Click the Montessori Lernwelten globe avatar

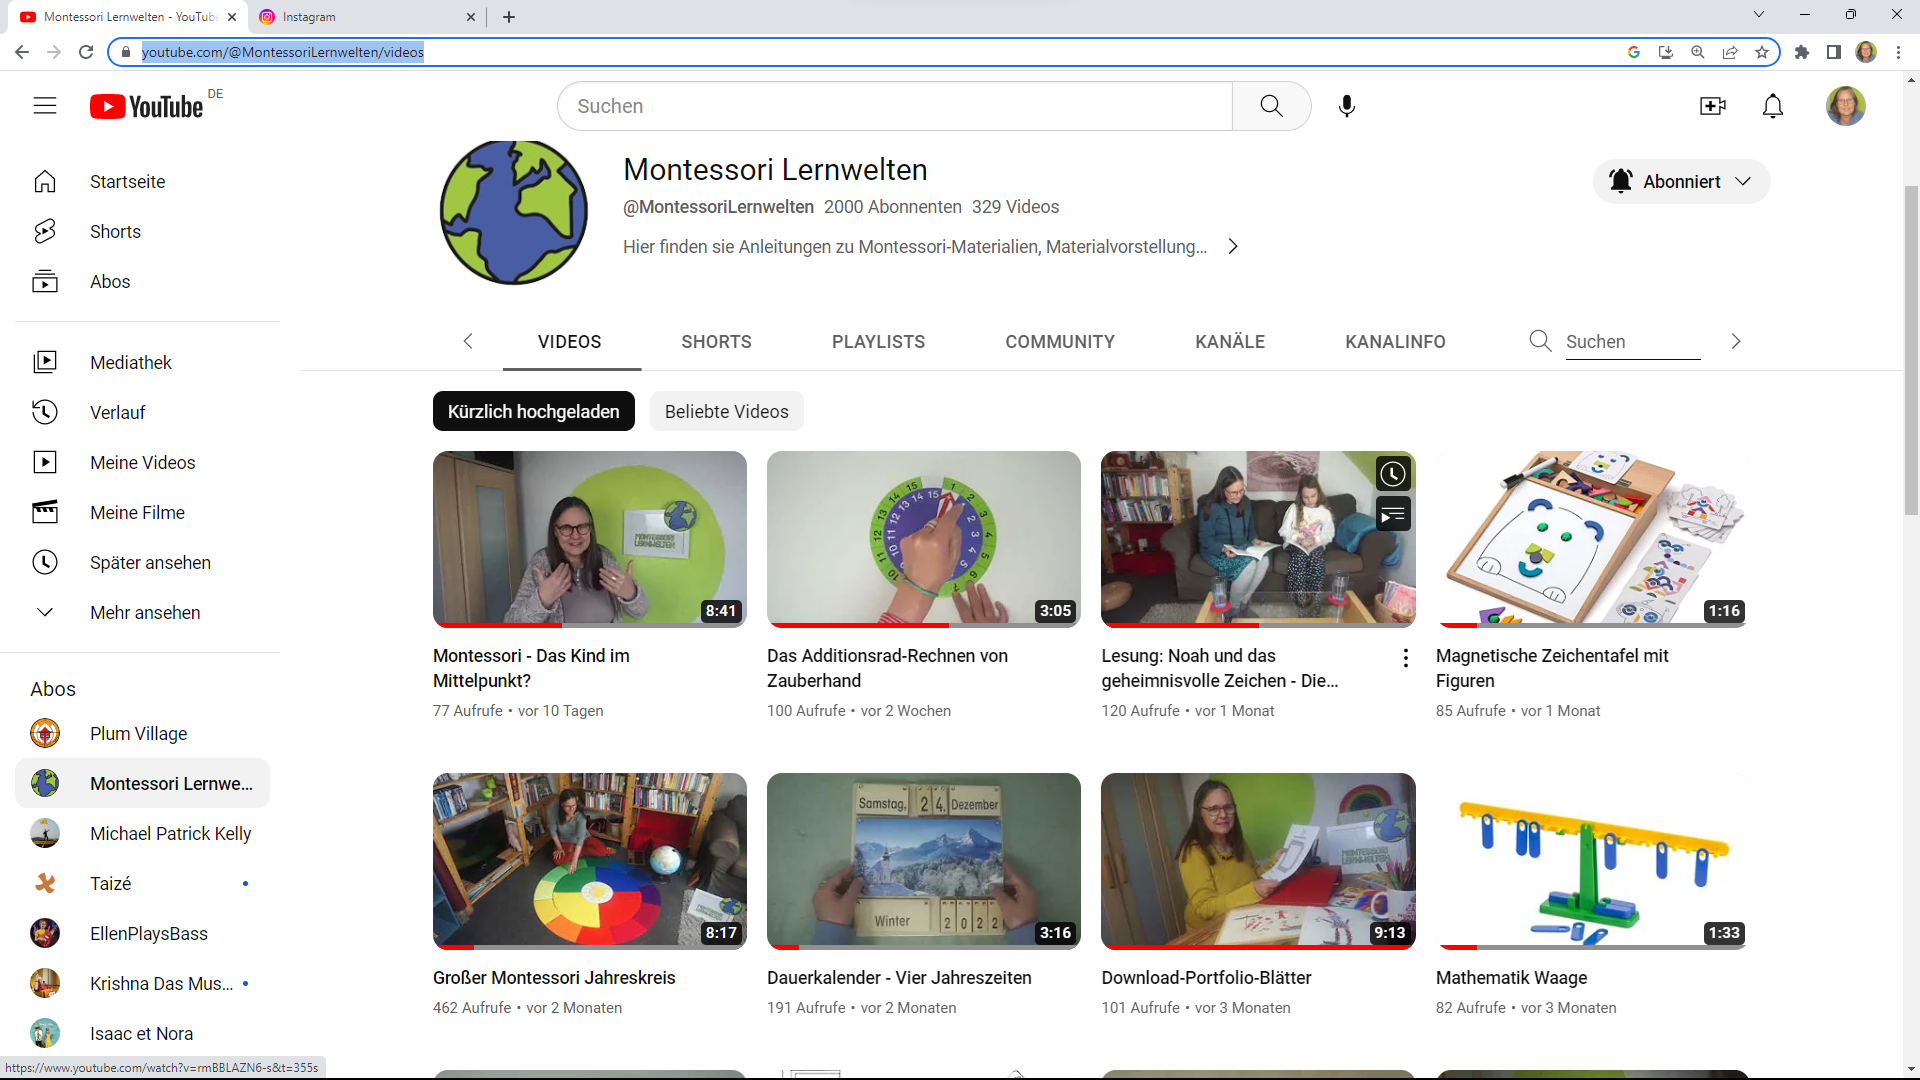pos(514,212)
